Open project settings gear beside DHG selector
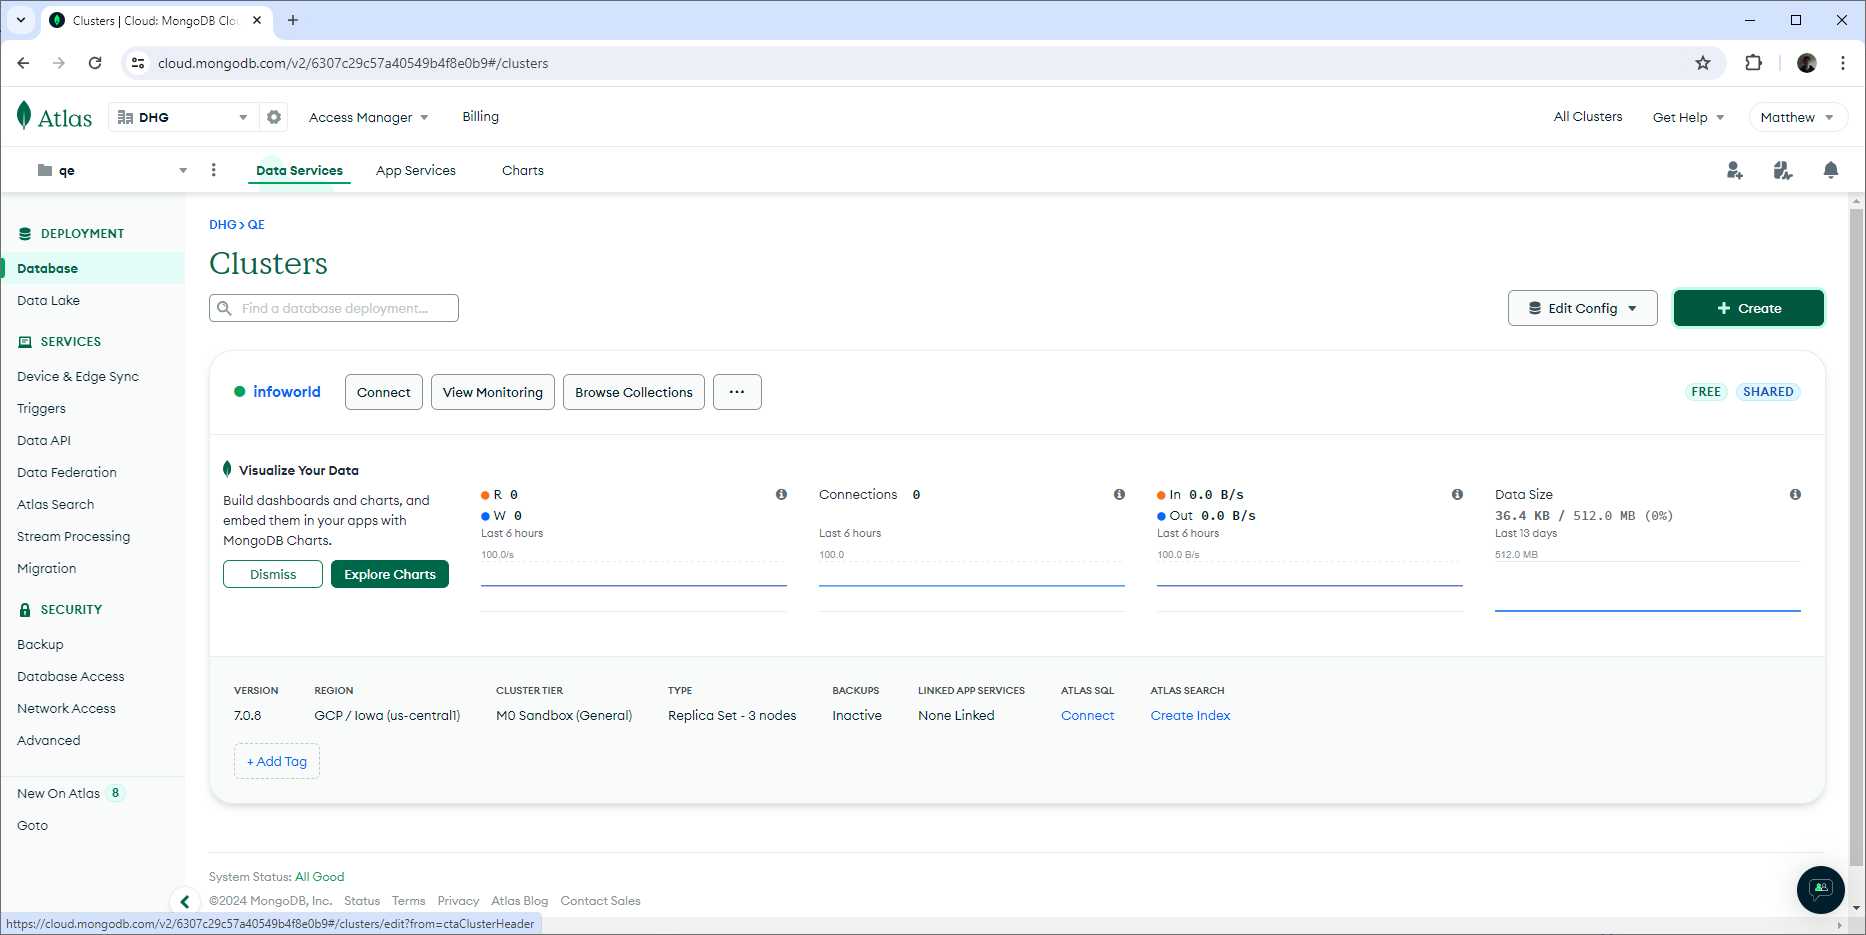This screenshot has width=1866, height=935. pos(274,116)
